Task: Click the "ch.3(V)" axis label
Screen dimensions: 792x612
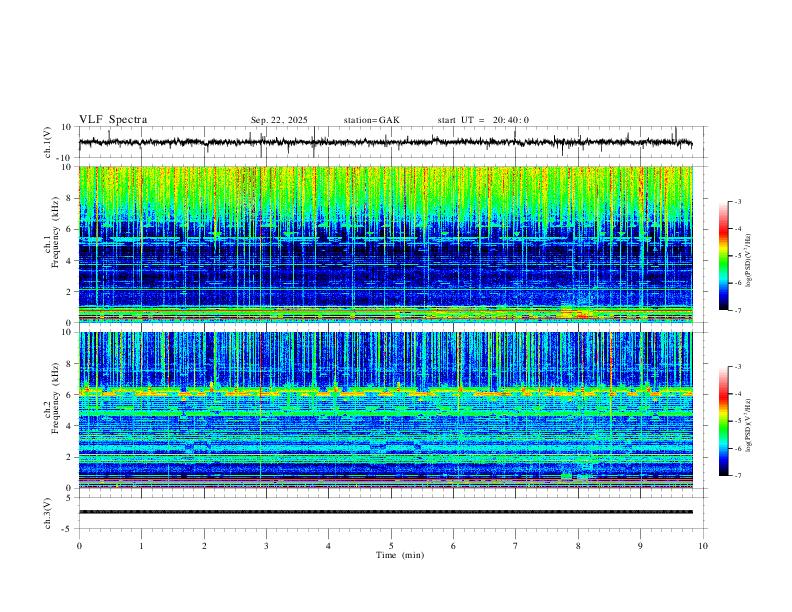Action: (x=48, y=513)
